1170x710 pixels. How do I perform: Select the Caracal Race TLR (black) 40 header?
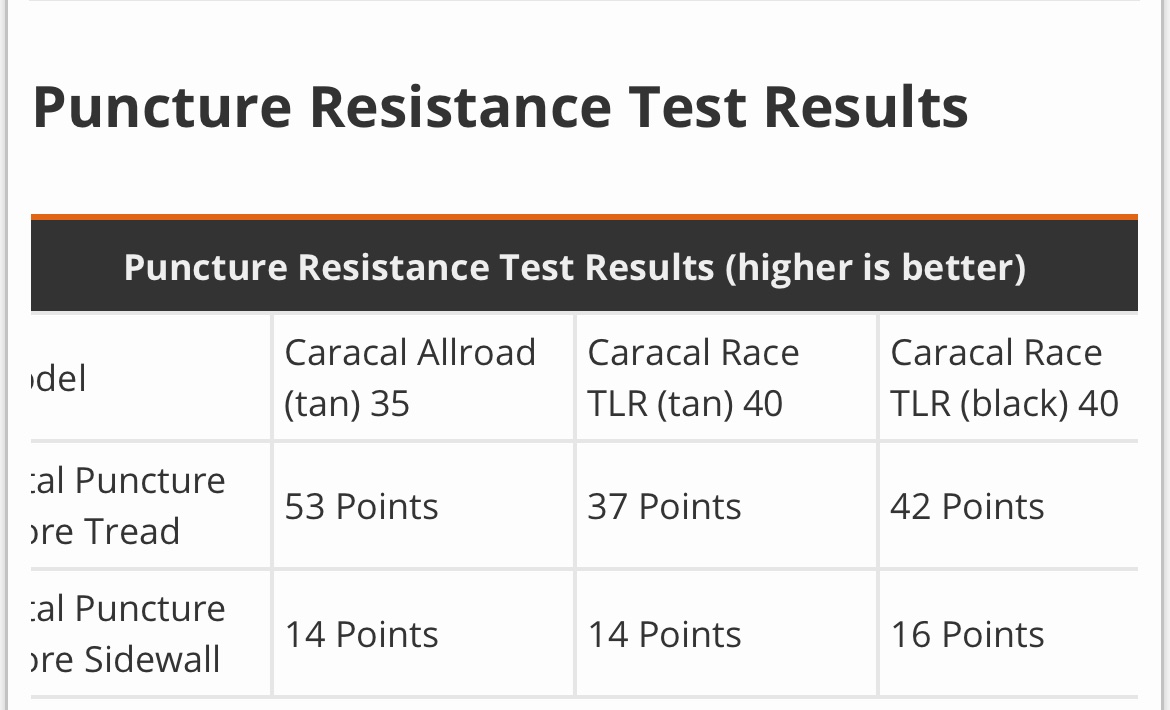[x=1004, y=378]
